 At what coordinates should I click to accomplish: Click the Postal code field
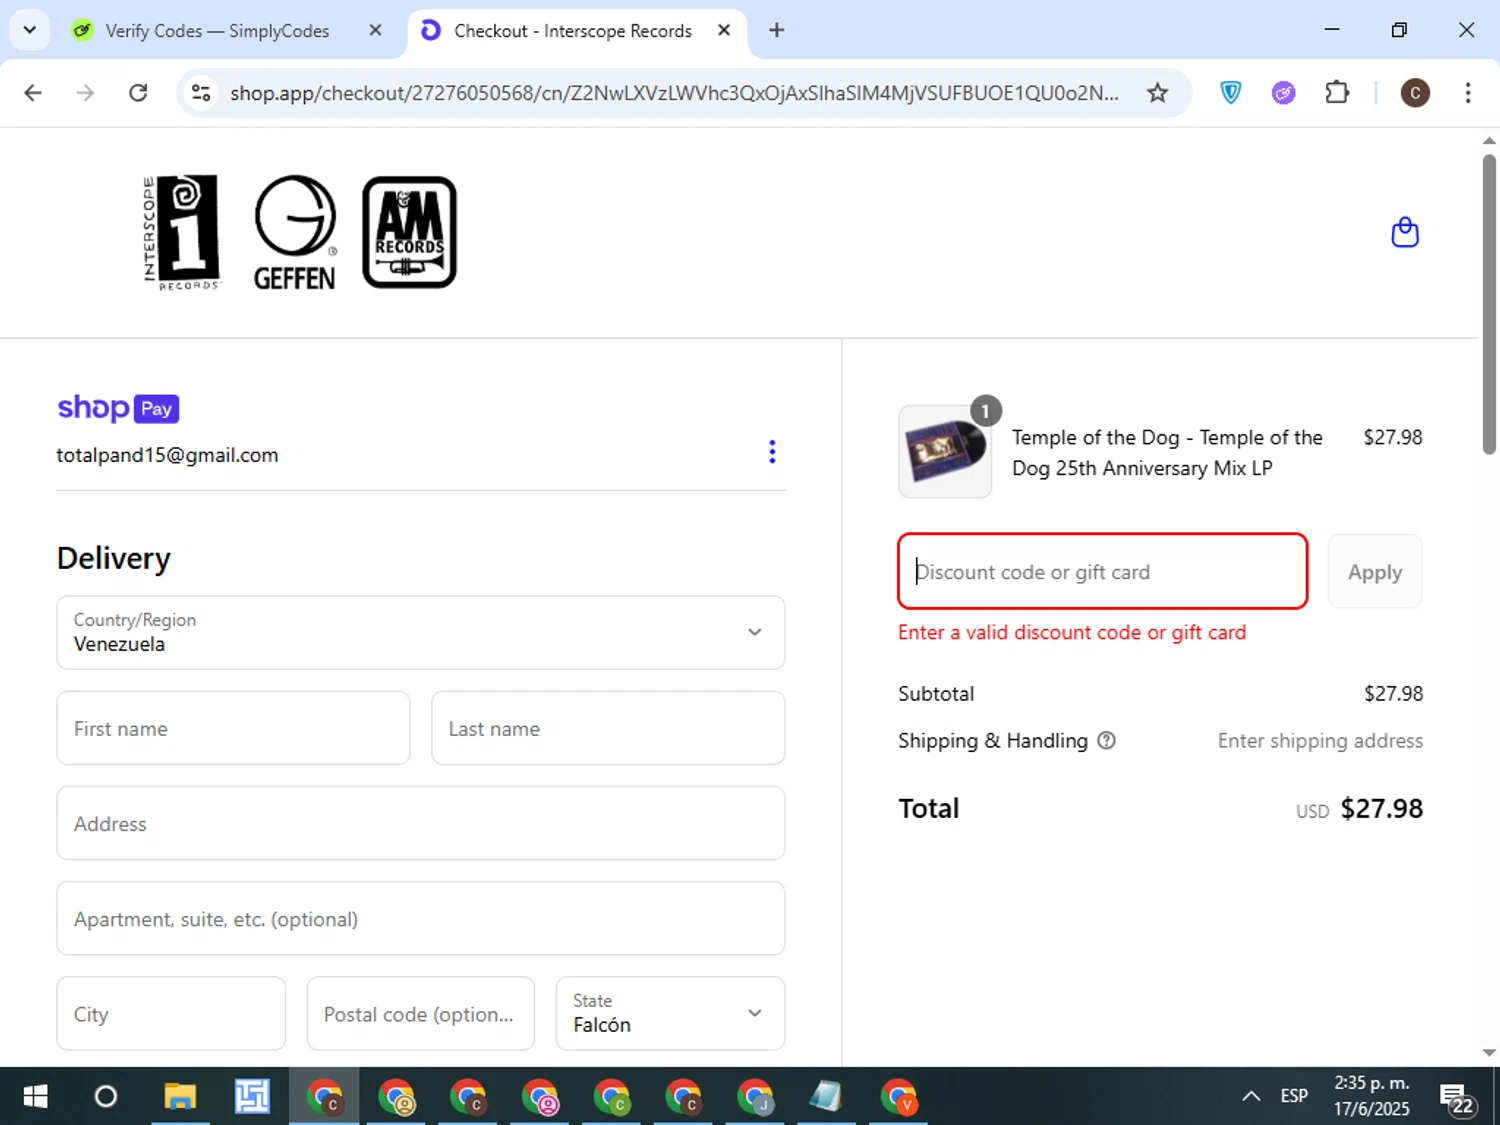pyautogui.click(x=420, y=1014)
